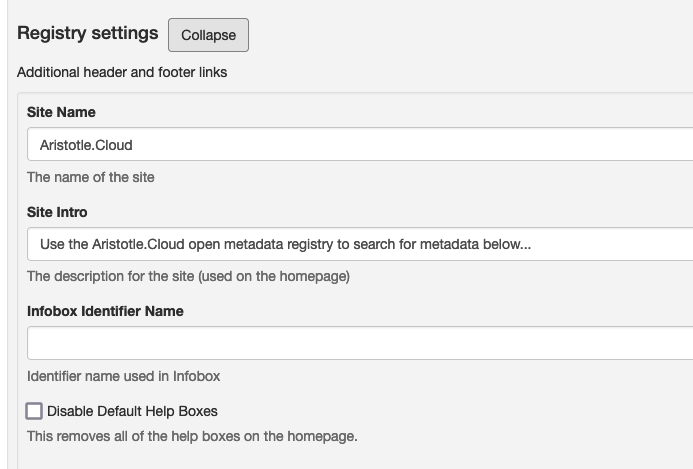This screenshot has height=469, width=693.
Task: Click the 'Infobox Identifier Name' label
Action: pos(105,311)
